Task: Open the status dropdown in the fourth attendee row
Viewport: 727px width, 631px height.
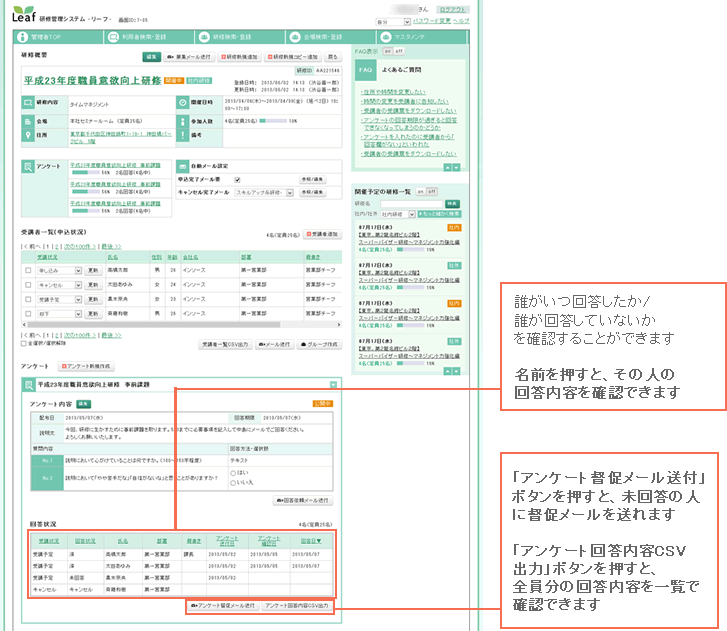Action: [59, 314]
